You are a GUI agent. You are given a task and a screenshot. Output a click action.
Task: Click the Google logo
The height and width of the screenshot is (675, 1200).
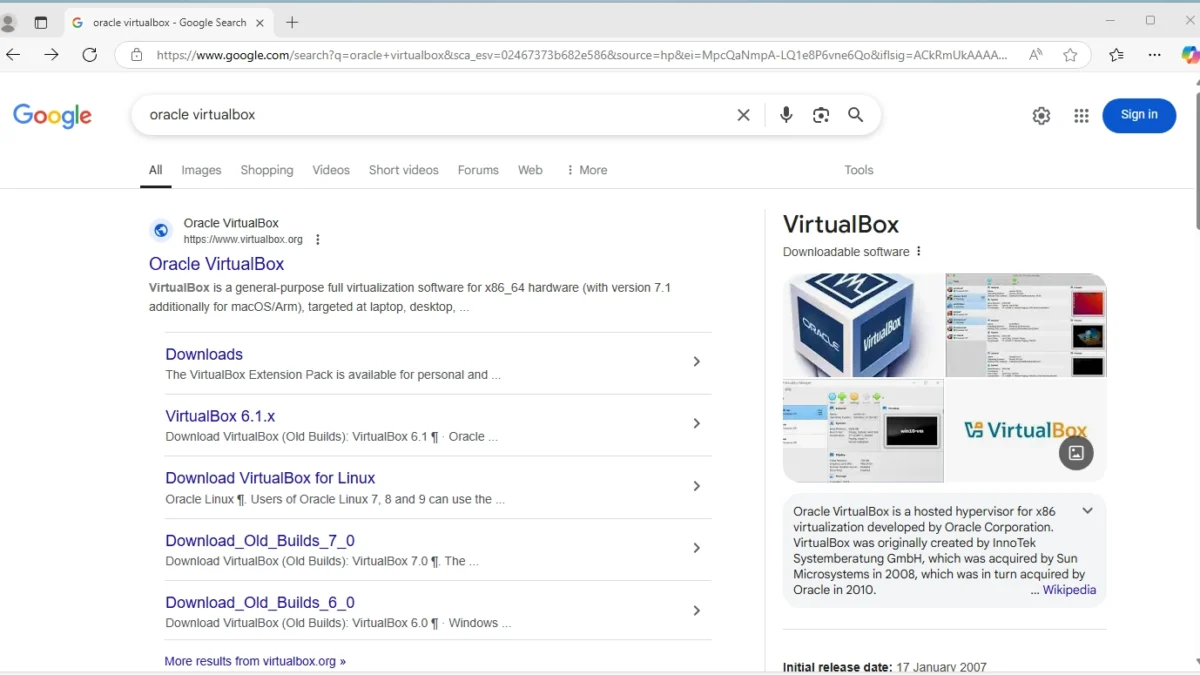pos(53,116)
